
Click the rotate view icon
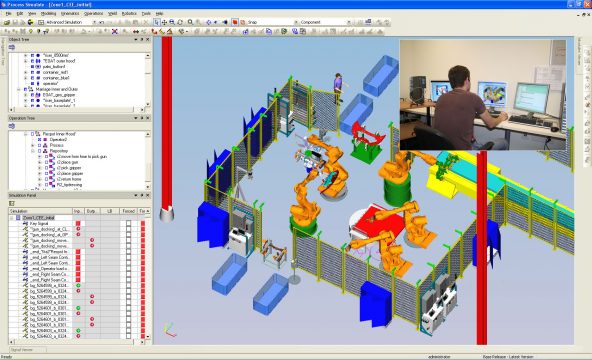click(180, 22)
